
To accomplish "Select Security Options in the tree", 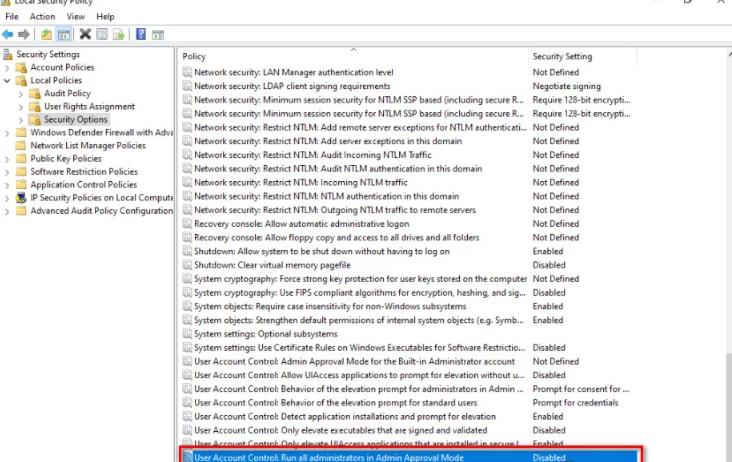I will (x=76, y=119).
